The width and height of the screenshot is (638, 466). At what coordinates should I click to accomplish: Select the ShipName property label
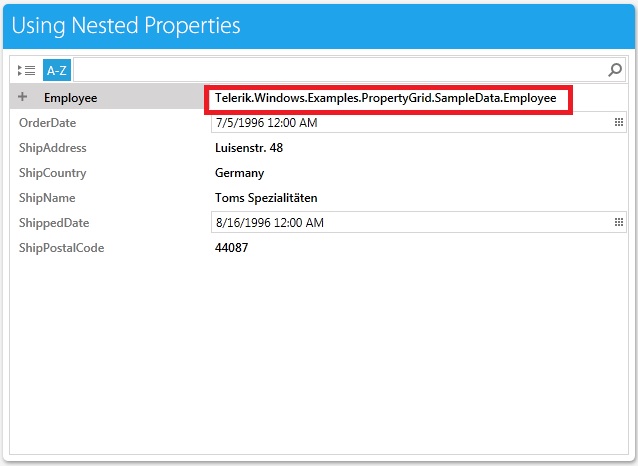tap(47, 198)
